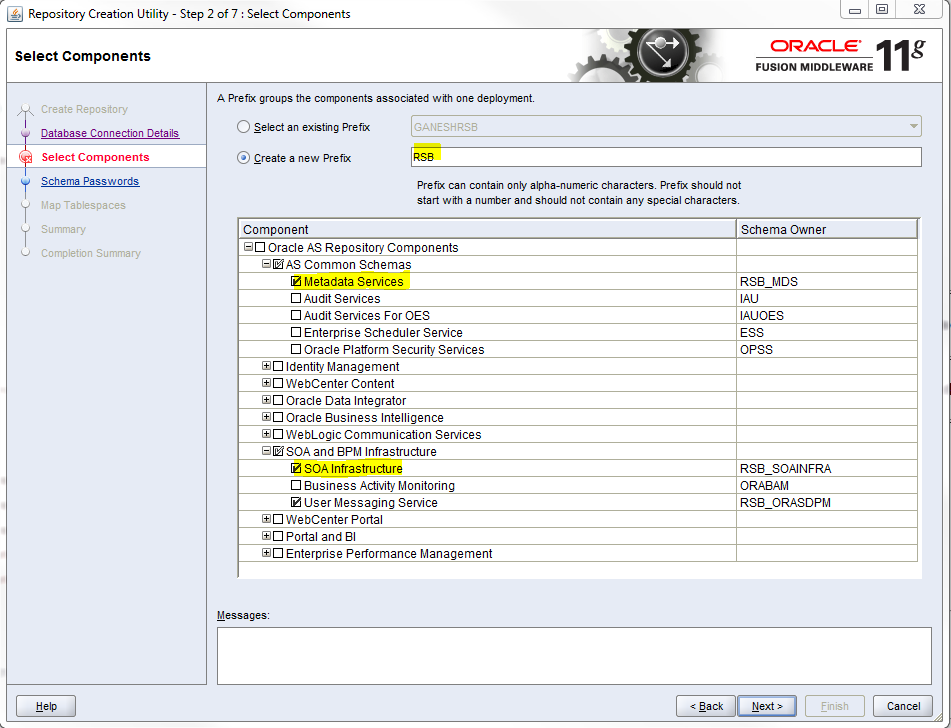951x728 pixels.
Task: Collapse SOA and BPM Infrastructure node
Action: tap(266, 451)
